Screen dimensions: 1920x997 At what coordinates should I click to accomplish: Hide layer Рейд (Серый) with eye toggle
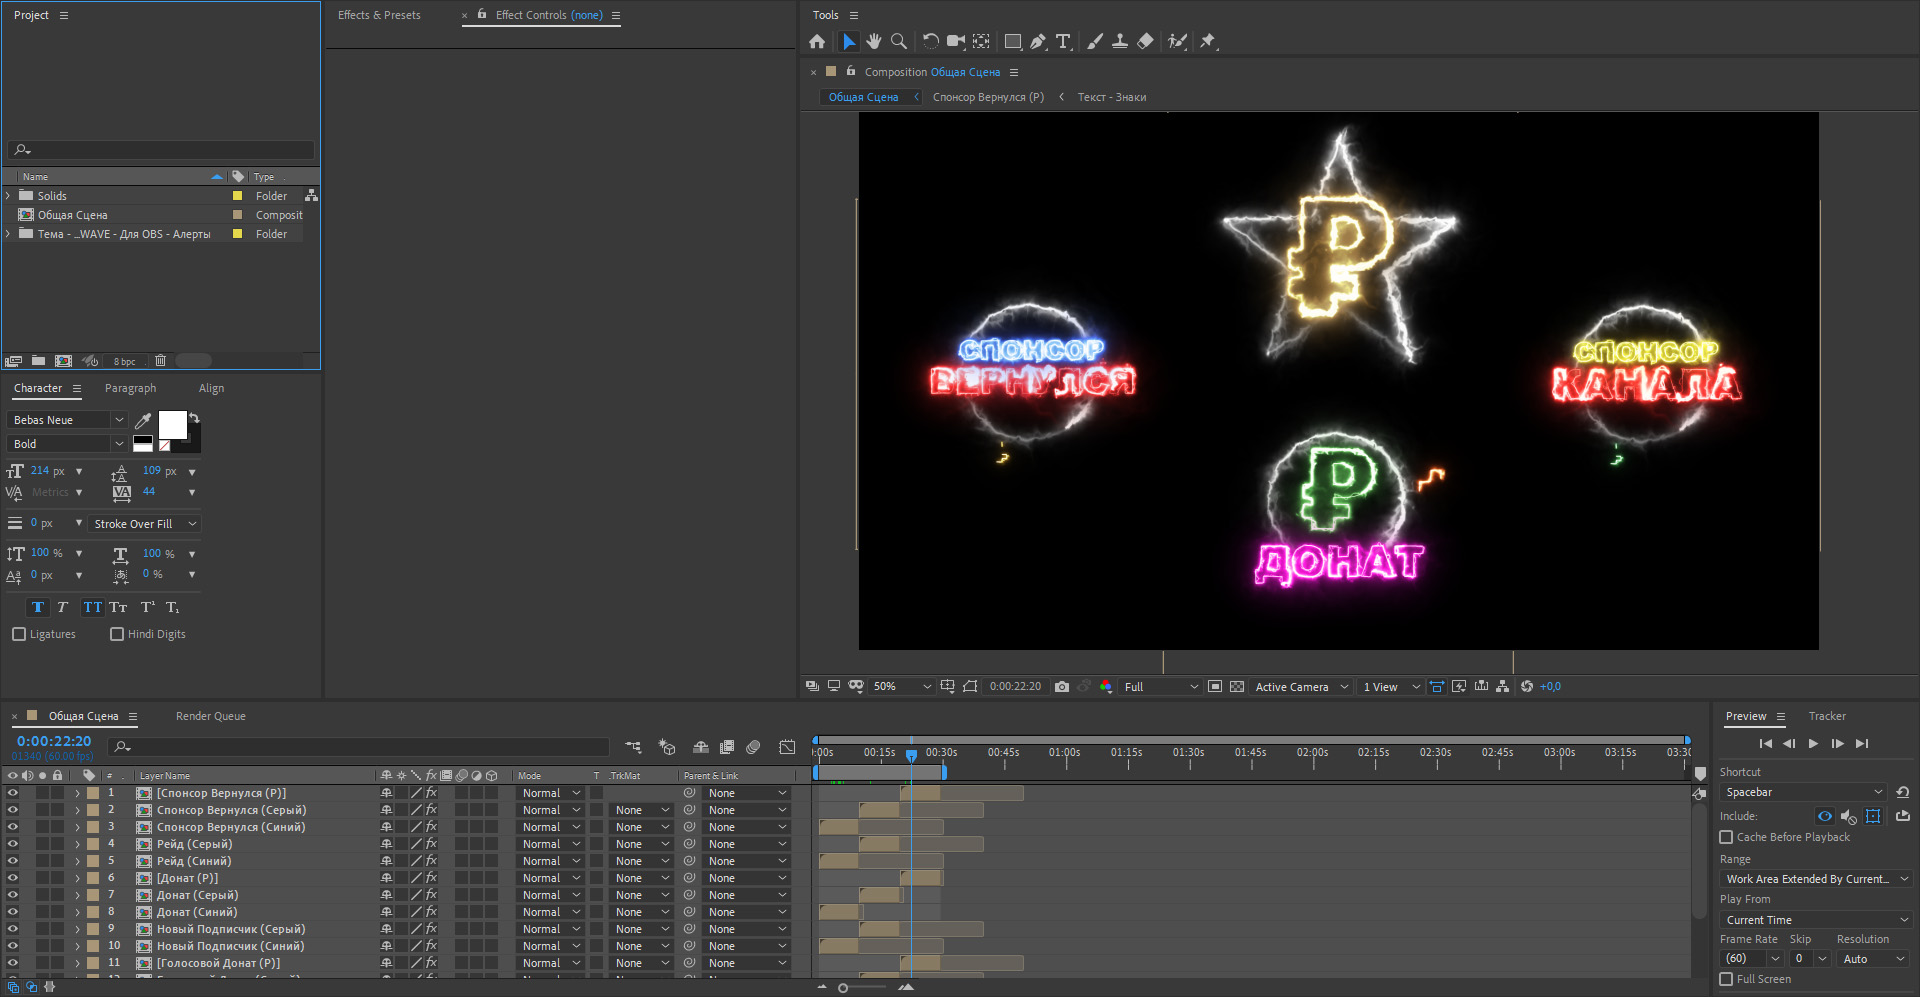click(x=13, y=844)
